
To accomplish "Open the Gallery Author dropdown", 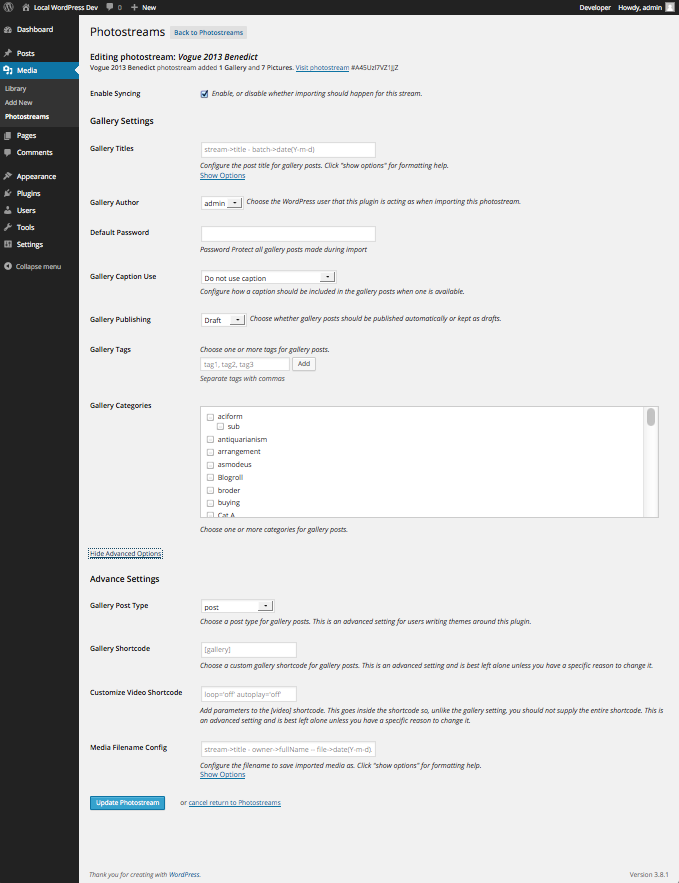I will point(222,203).
